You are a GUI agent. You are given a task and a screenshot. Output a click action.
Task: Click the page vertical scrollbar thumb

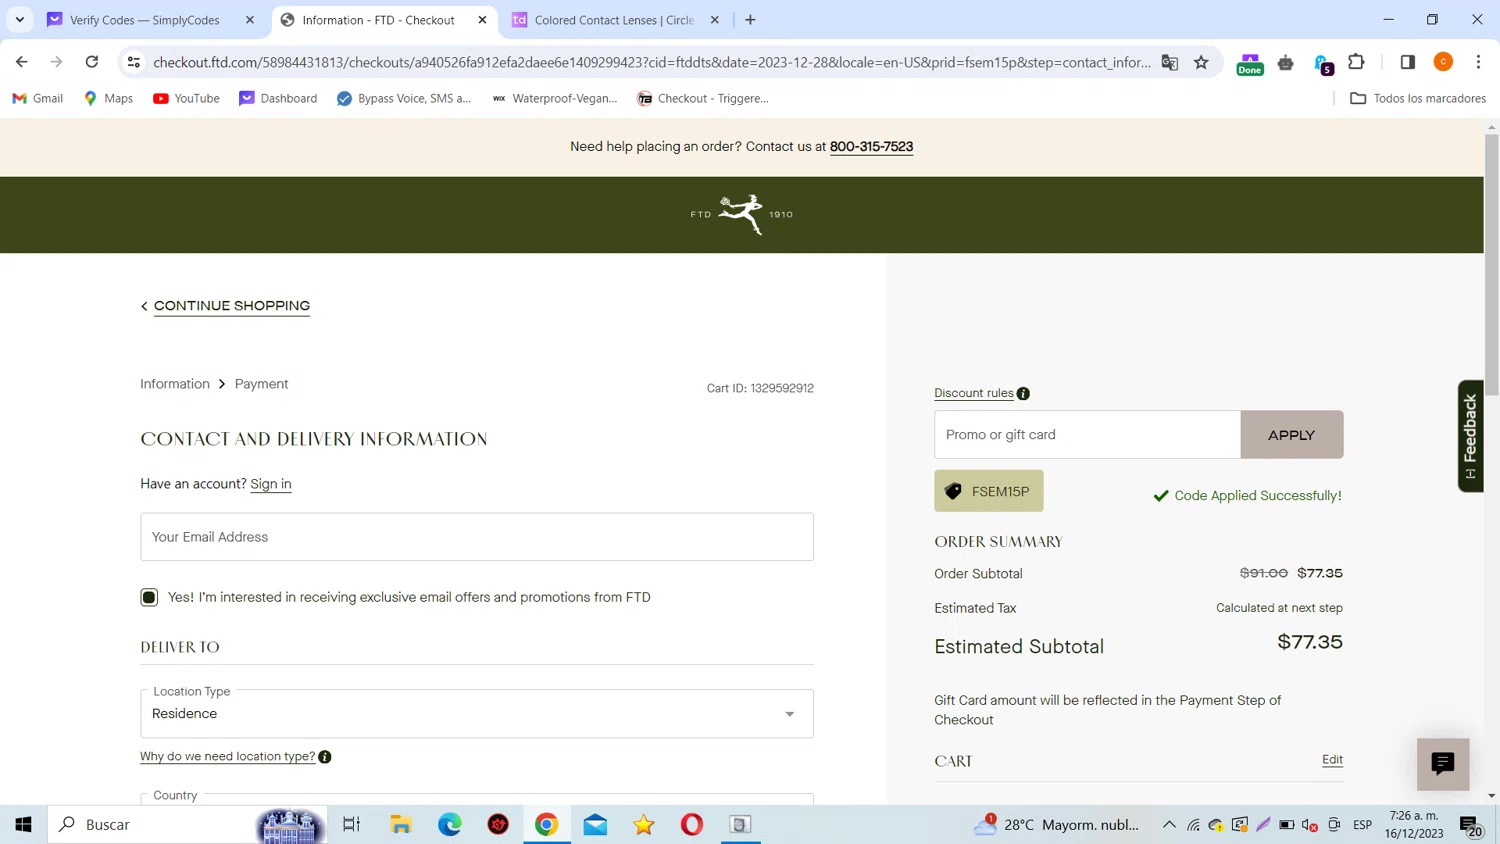point(1491,264)
